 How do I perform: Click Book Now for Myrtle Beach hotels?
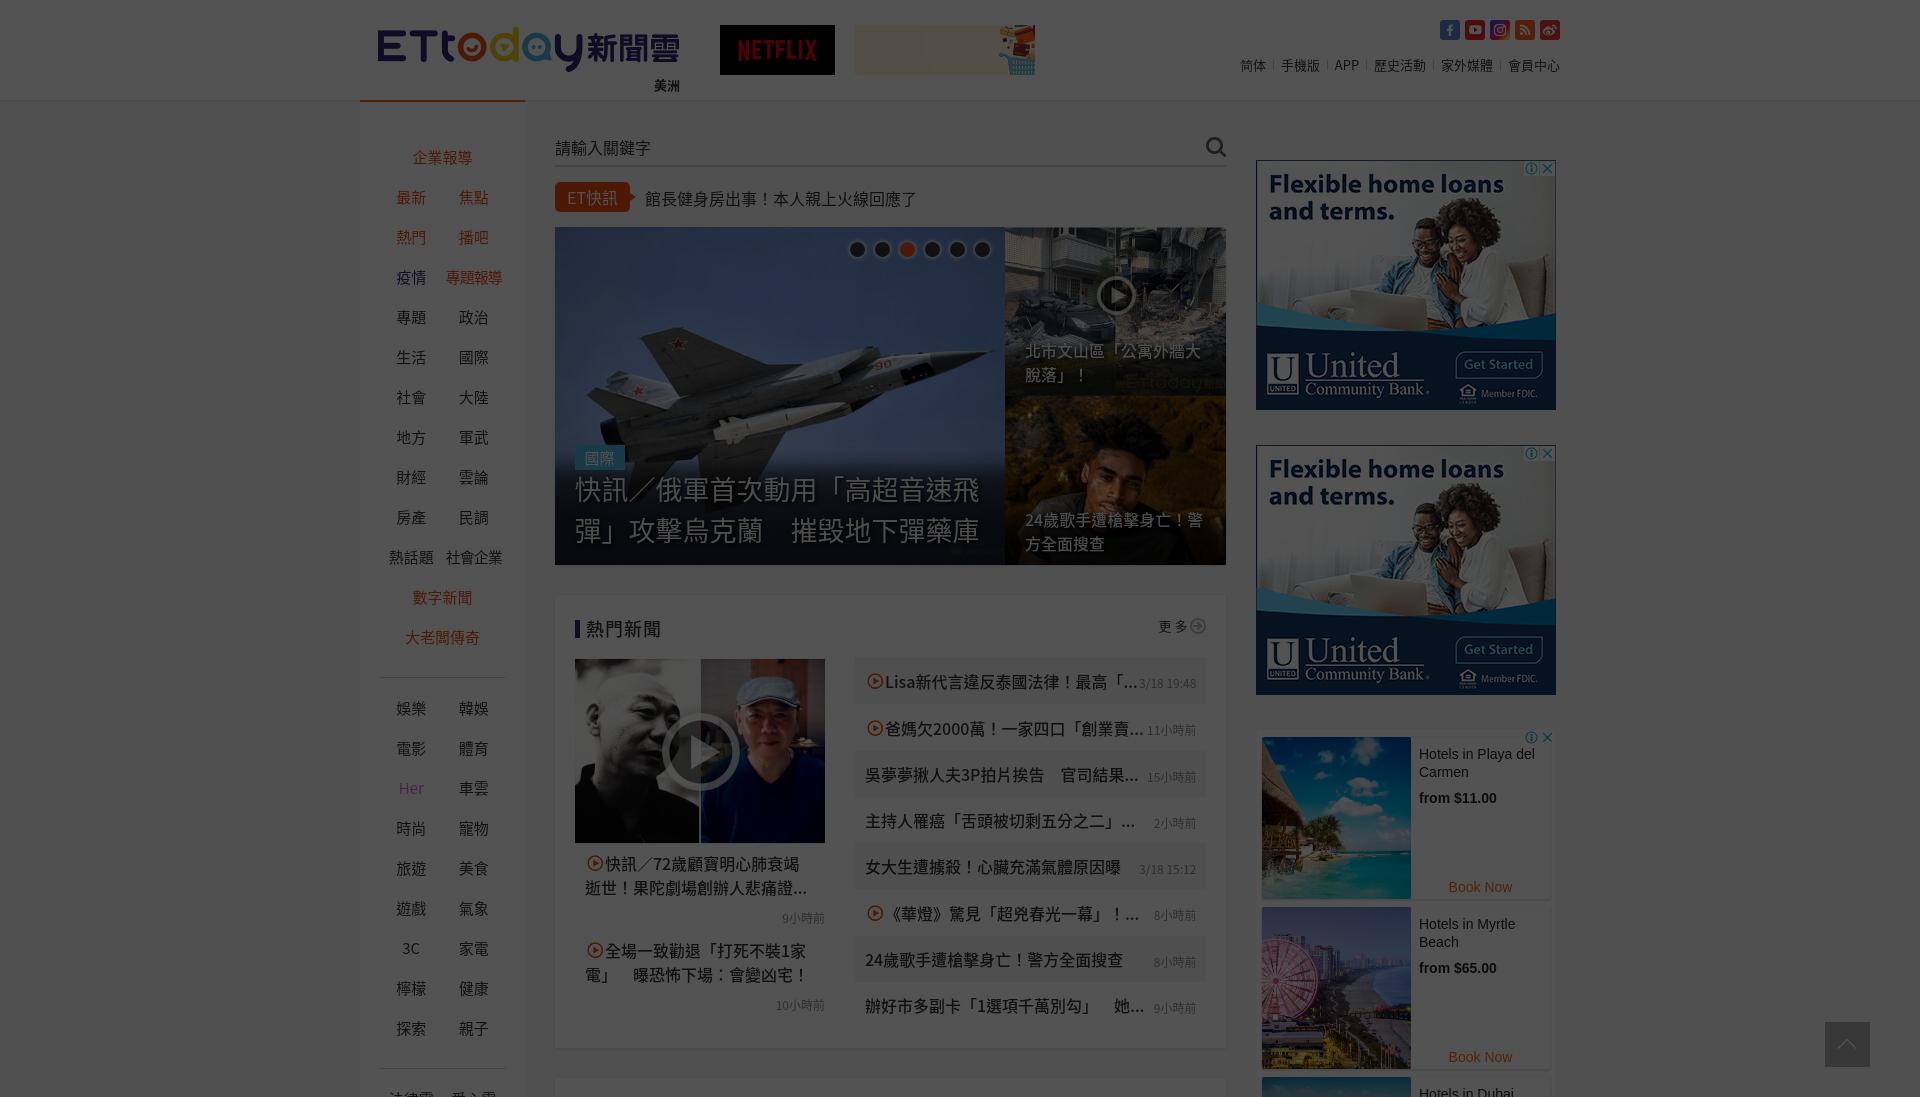[x=1480, y=1057]
